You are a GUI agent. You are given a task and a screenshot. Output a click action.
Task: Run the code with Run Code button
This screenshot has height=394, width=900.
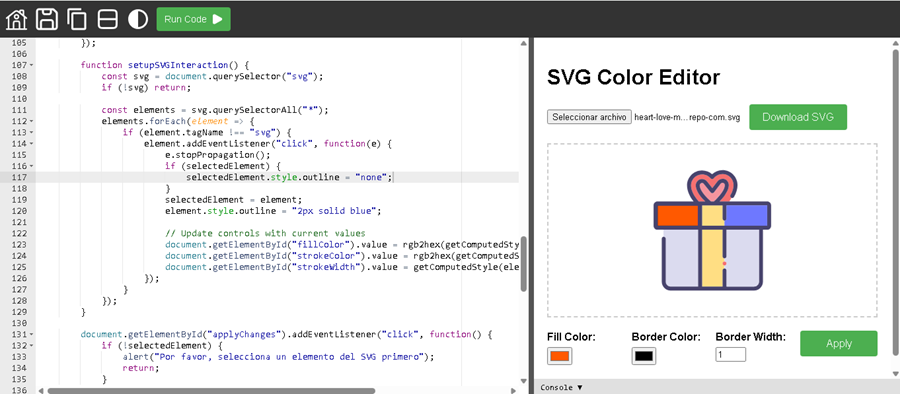(x=193, y=19)
